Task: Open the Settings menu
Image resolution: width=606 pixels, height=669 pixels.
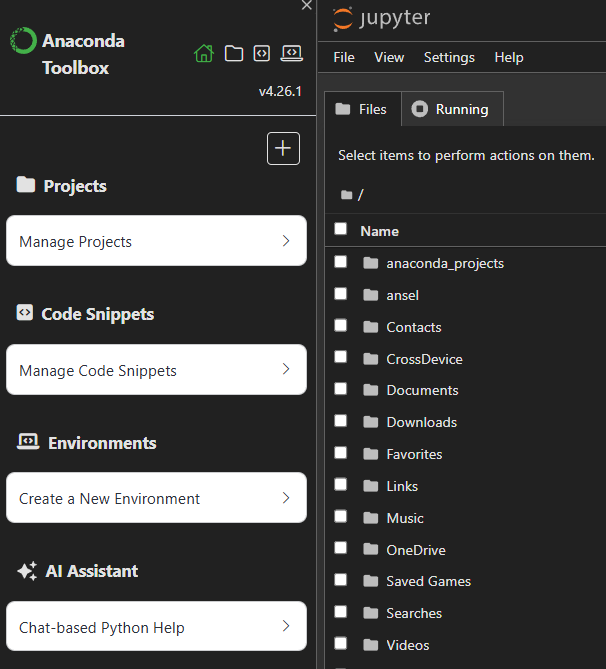Action: coord(449,57)
